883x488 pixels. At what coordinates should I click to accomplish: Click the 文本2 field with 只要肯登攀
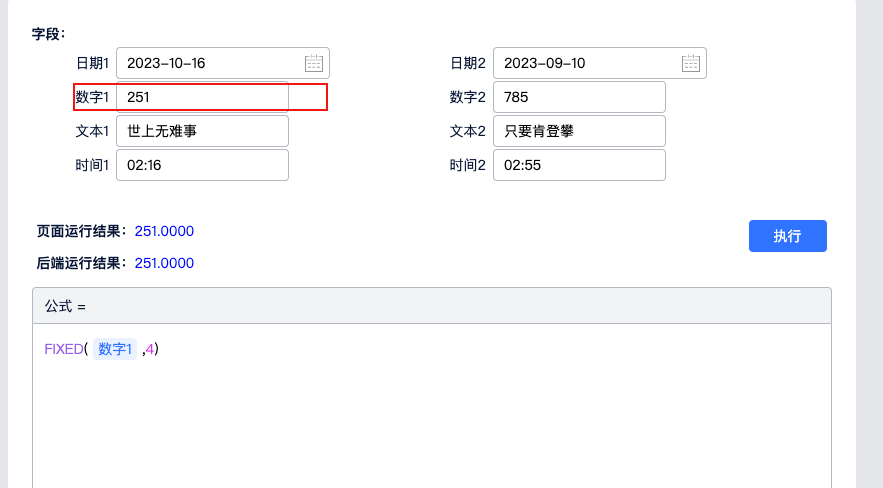point(579,131)
